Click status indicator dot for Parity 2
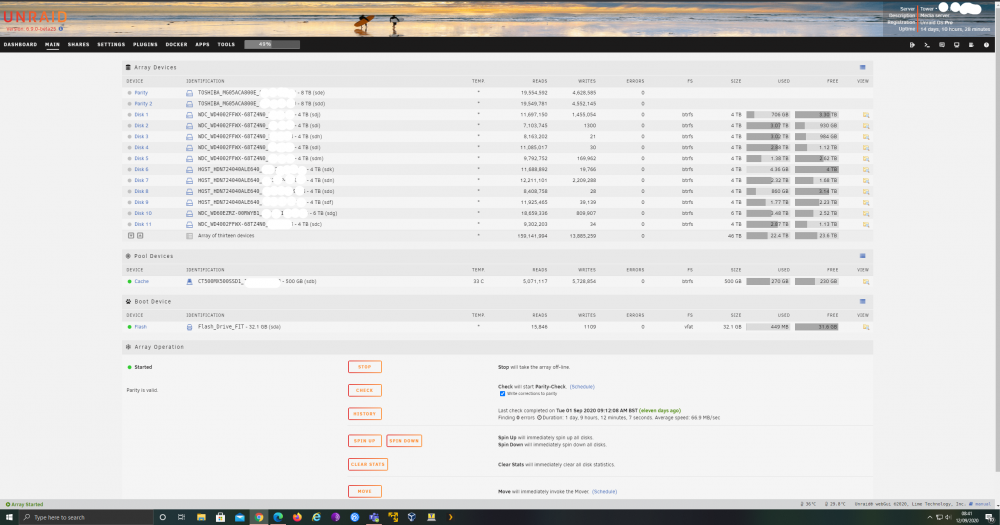 129,103
